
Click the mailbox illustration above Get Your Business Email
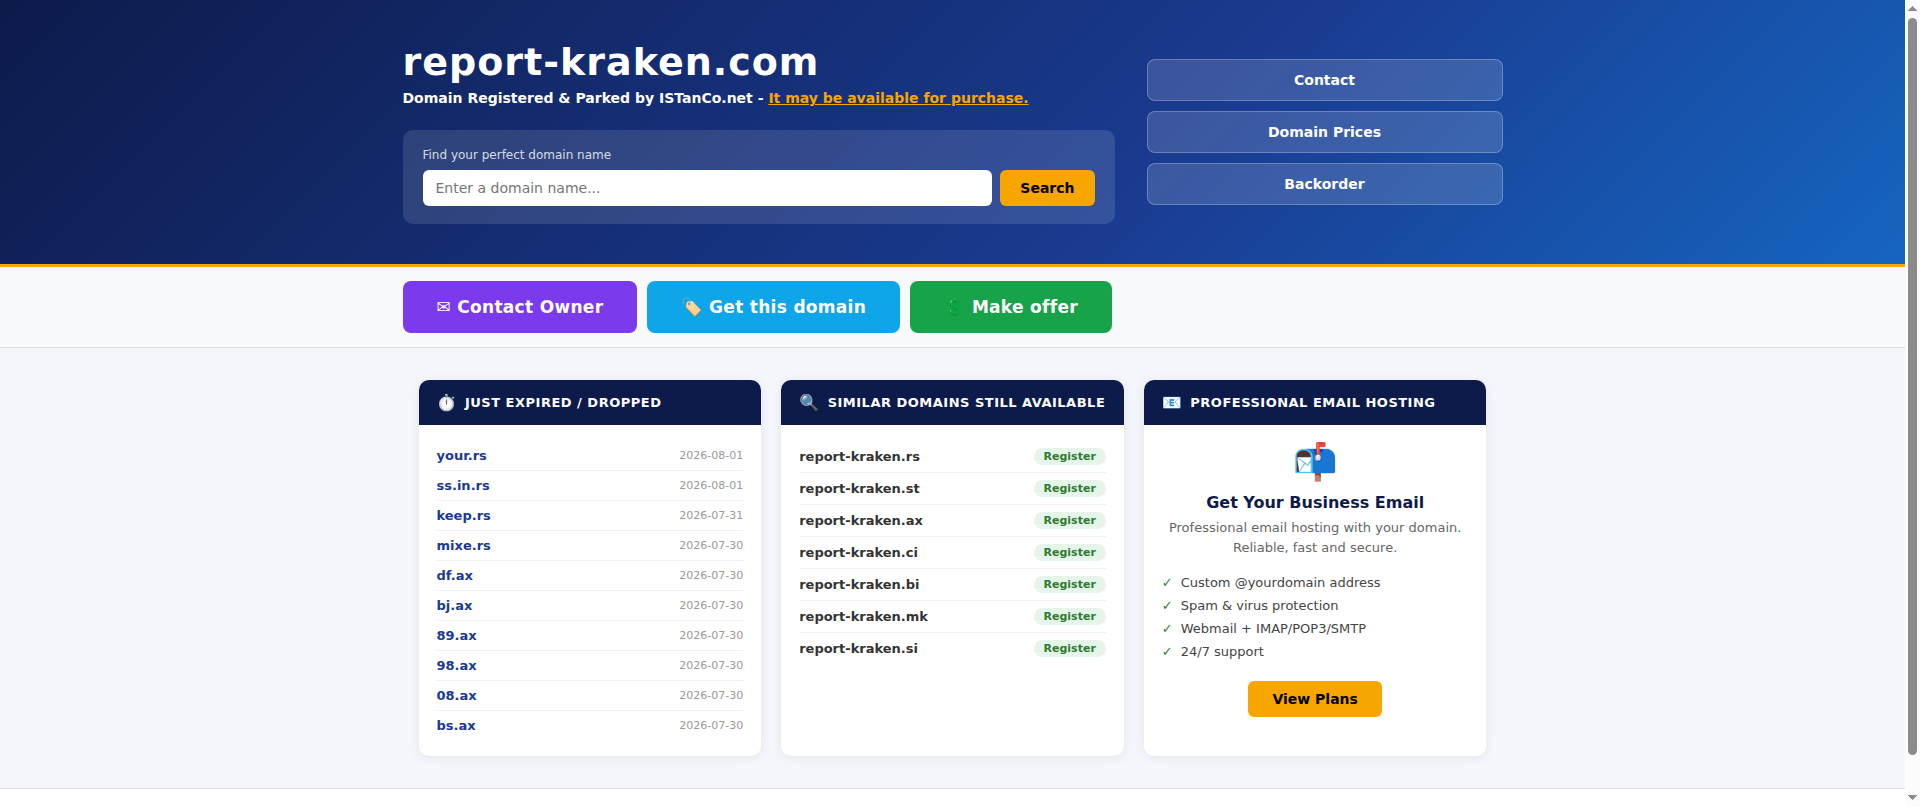1315,462
